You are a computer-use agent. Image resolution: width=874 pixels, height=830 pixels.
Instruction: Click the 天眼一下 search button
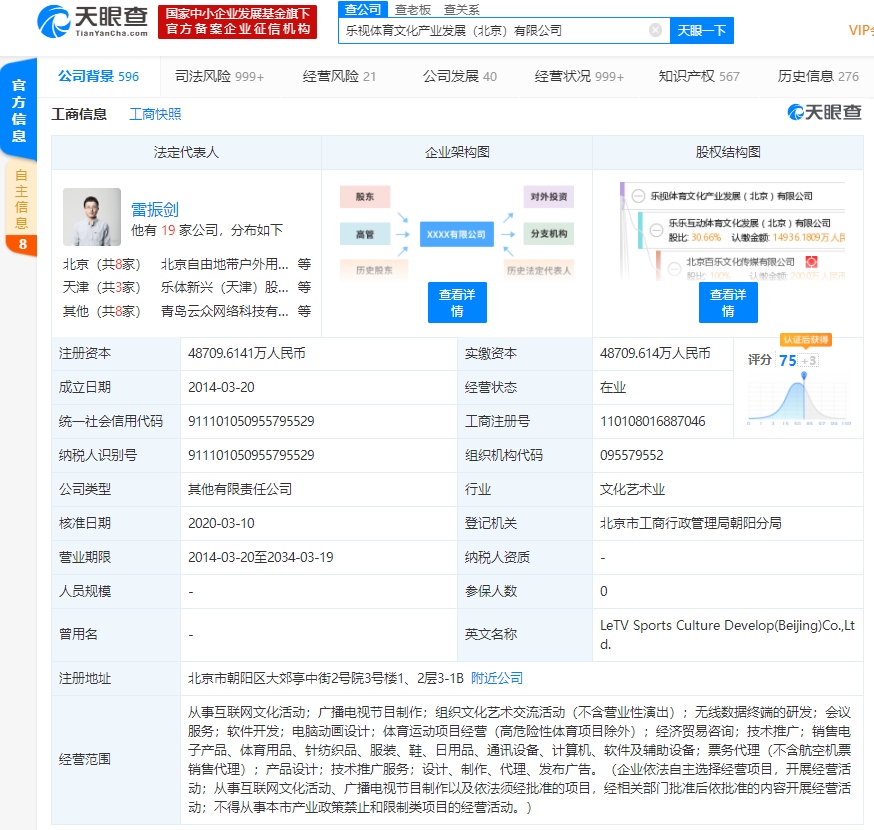(x=701, y=30)
